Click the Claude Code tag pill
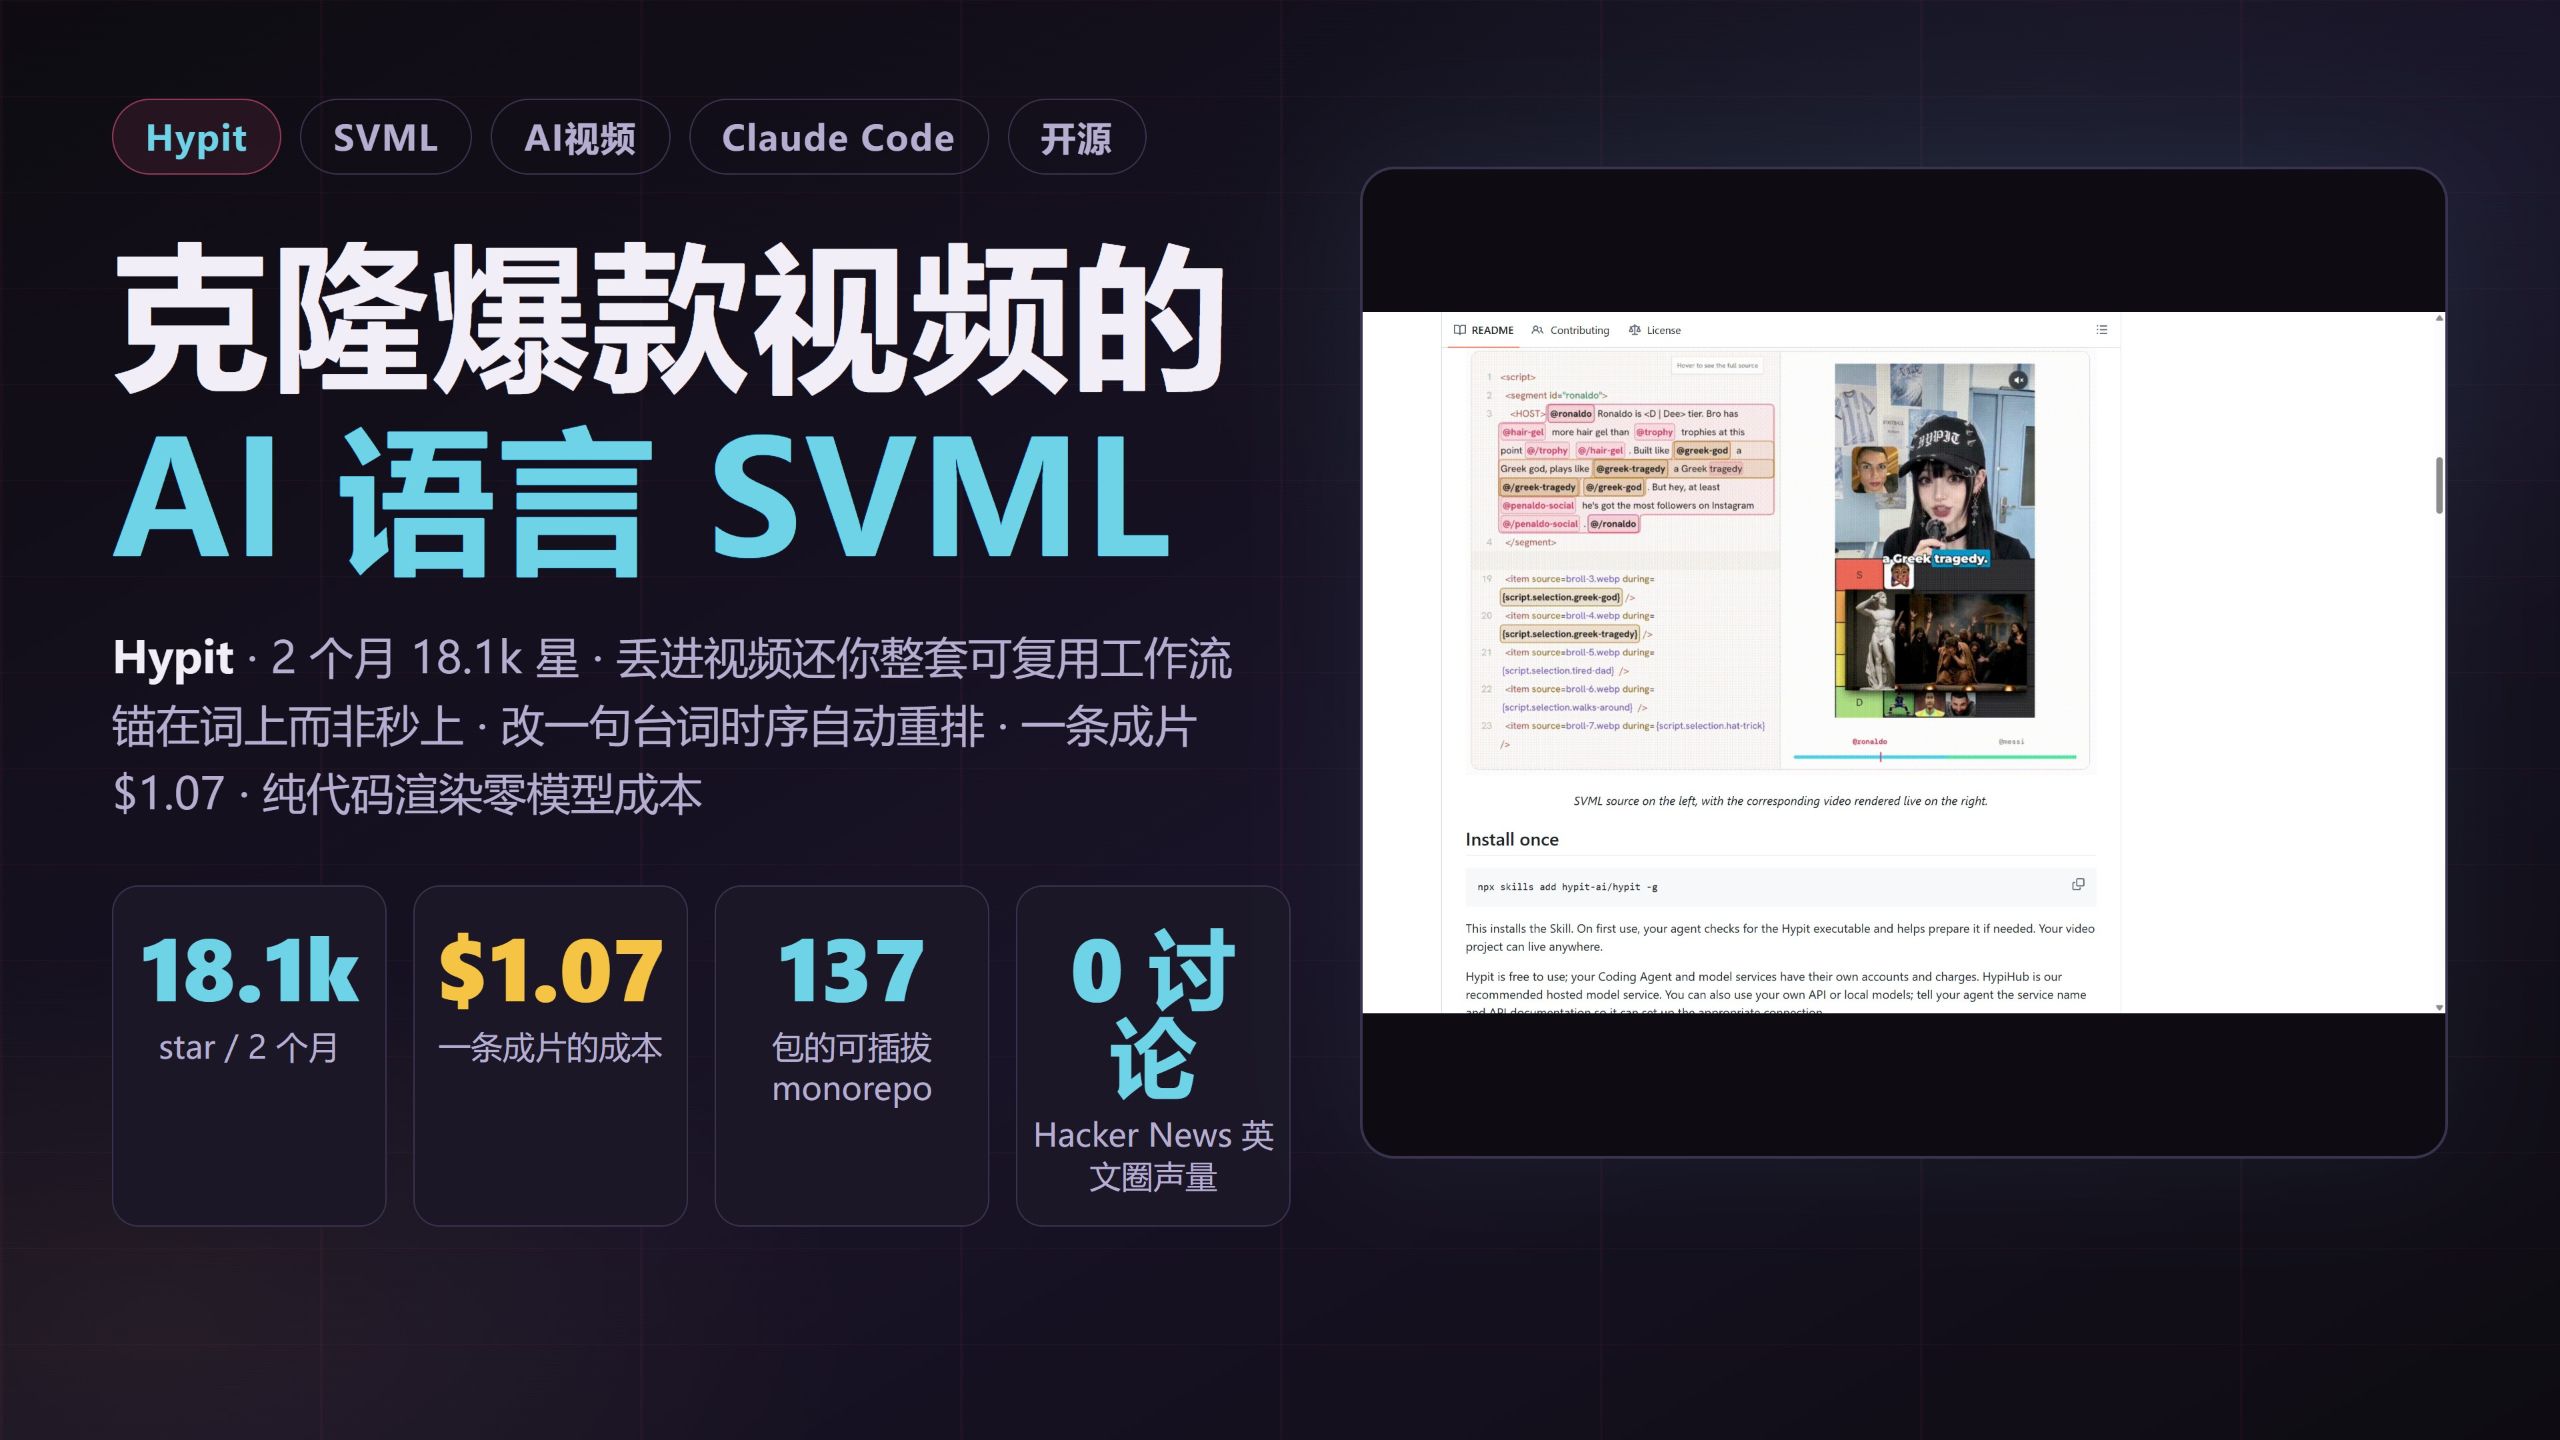The width and height of the screenshot is (2560, 1440). (838, 137)
